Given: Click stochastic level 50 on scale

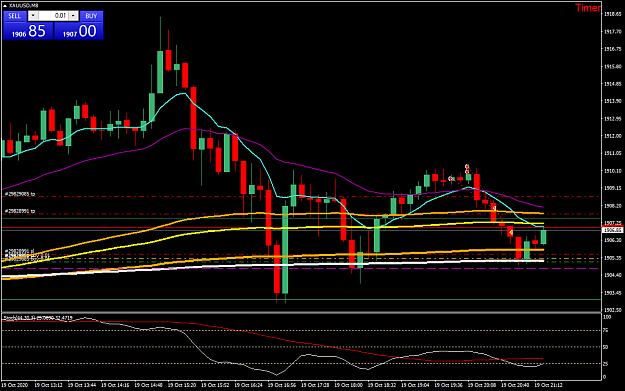Looking at the screenshot, I should coord(605,347).
